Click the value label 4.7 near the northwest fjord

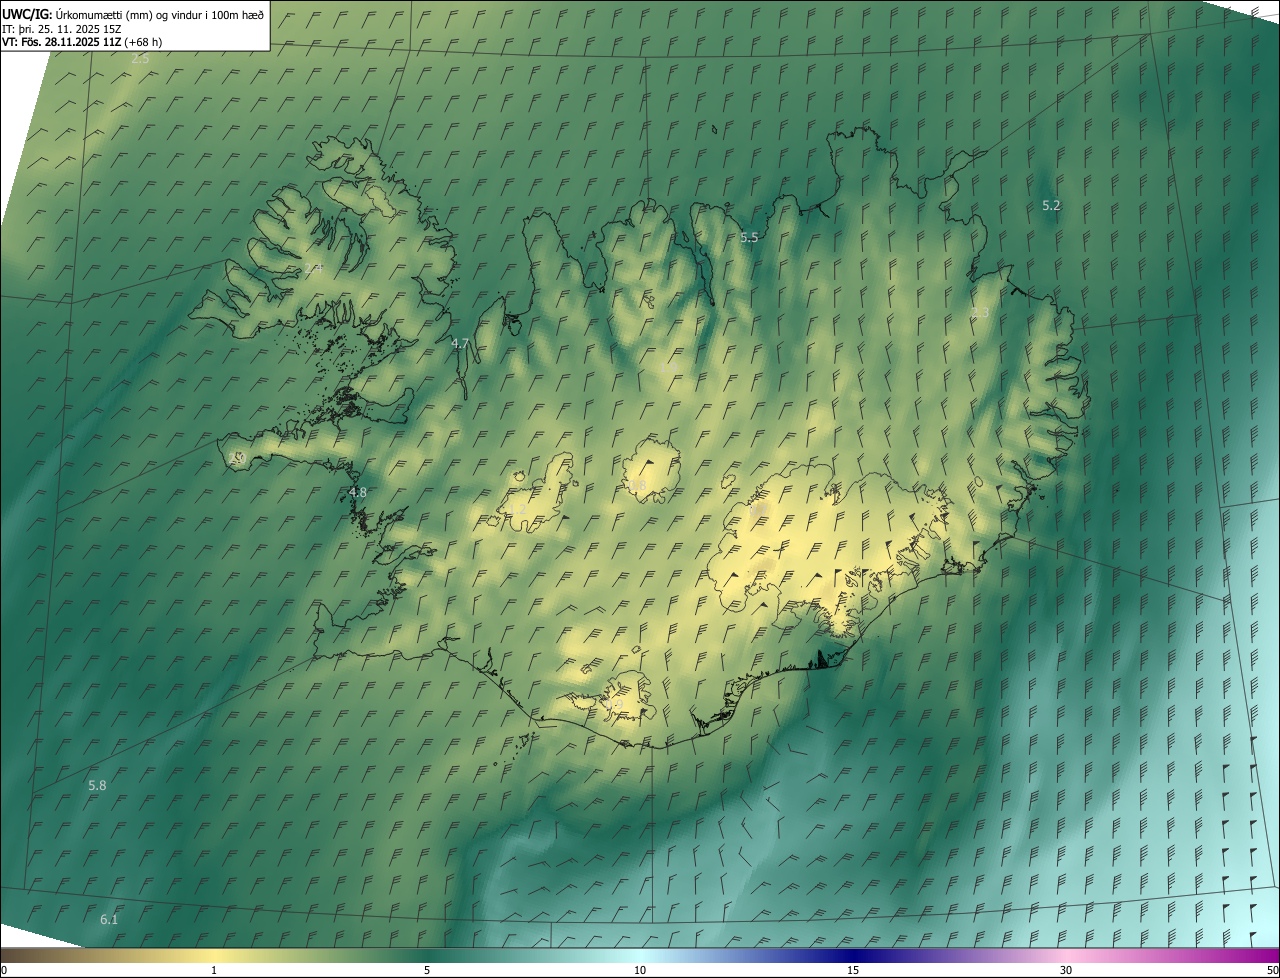(460, 343)
